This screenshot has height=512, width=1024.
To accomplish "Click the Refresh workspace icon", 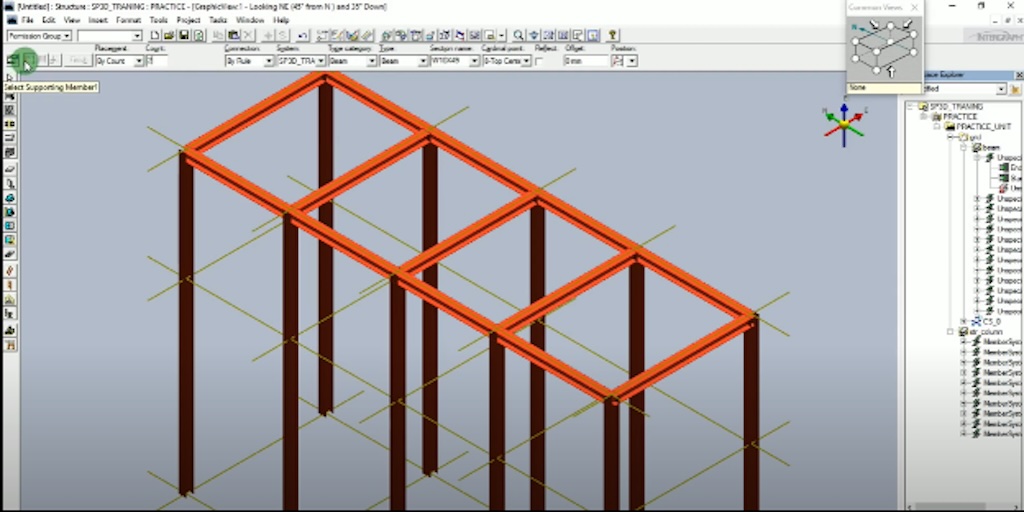I will [199, 35].
